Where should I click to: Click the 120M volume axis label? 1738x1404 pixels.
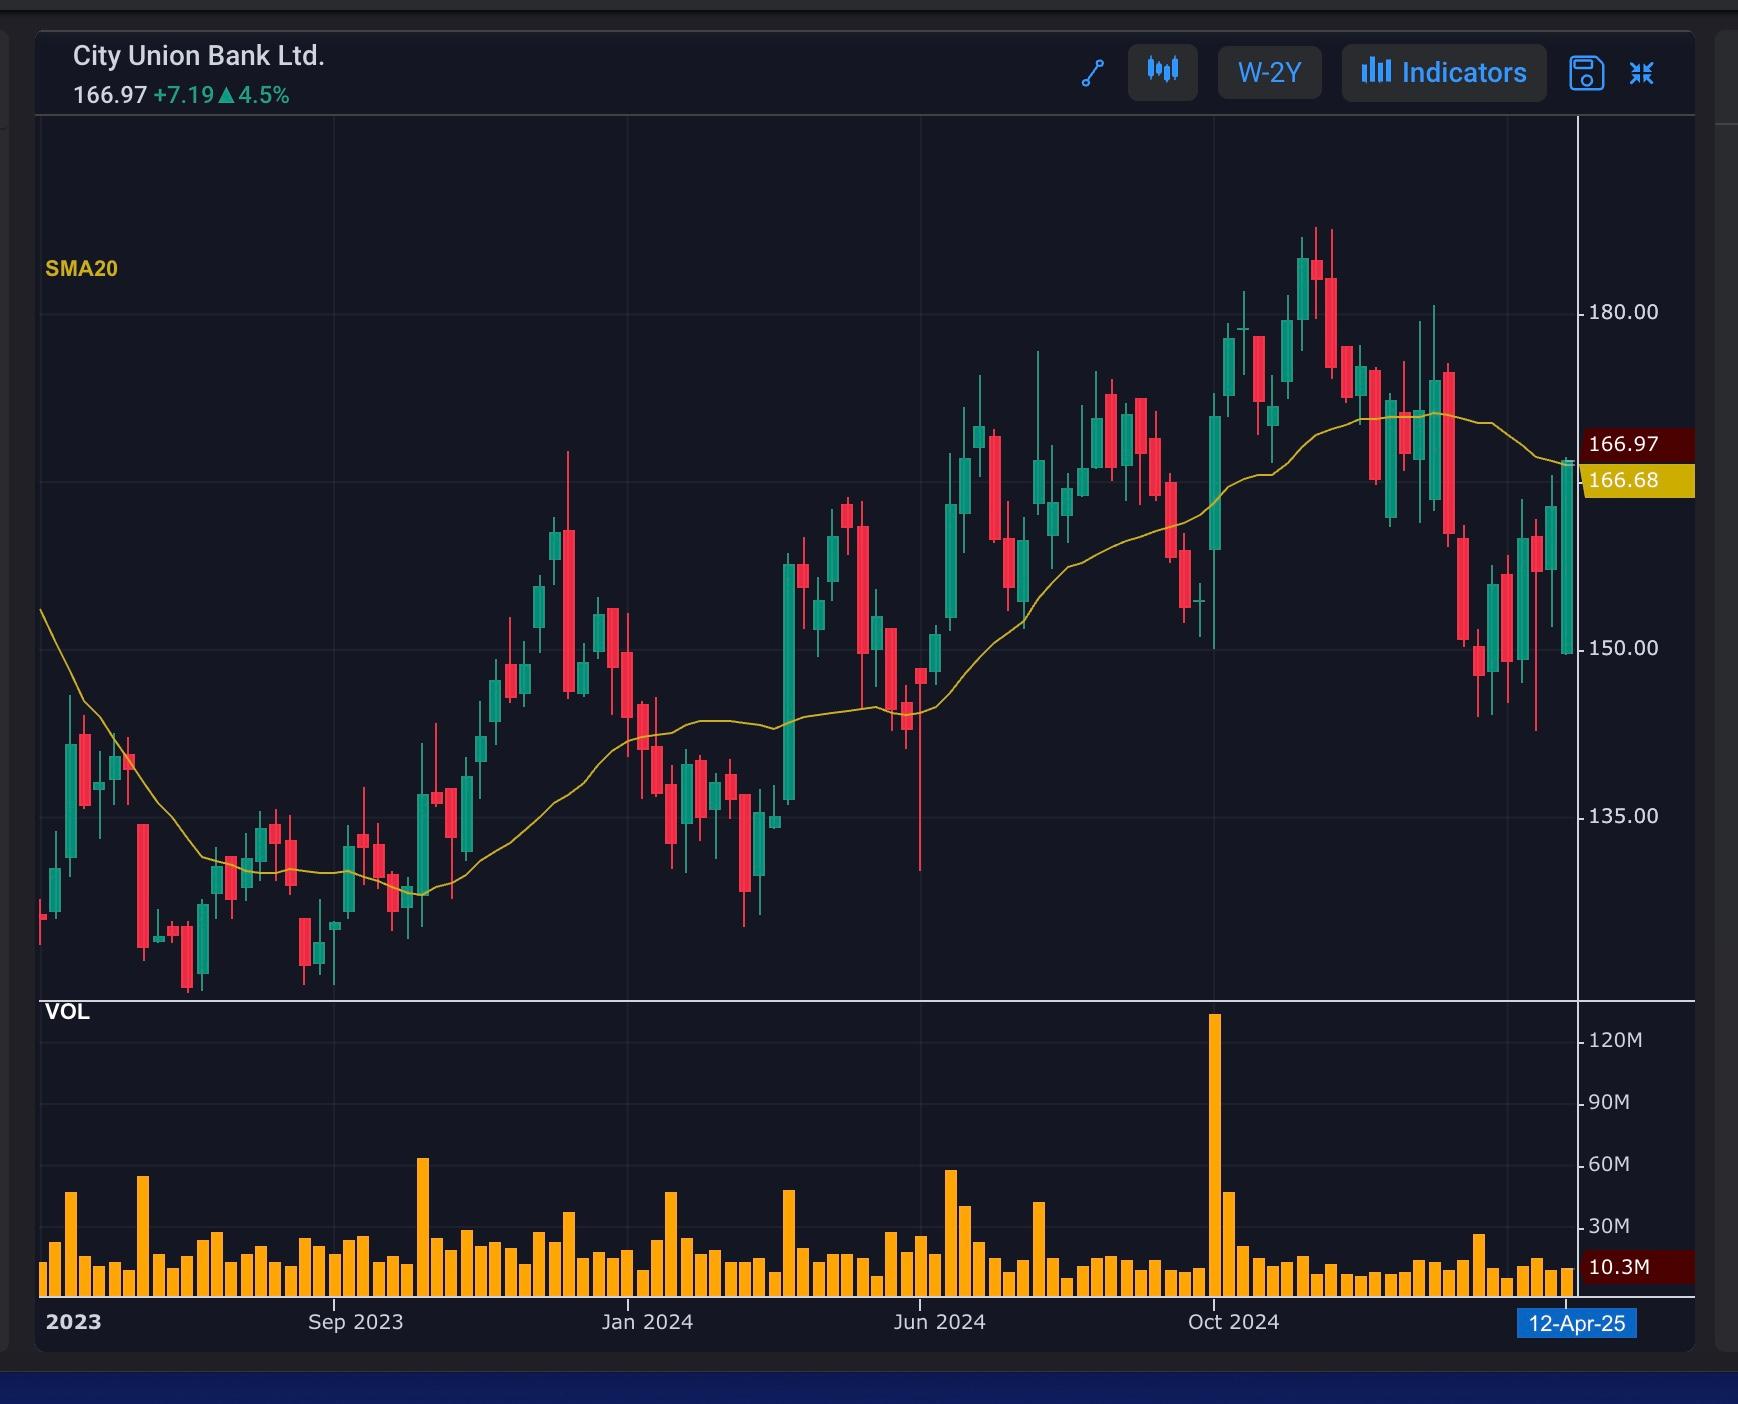(1615, 1040)
